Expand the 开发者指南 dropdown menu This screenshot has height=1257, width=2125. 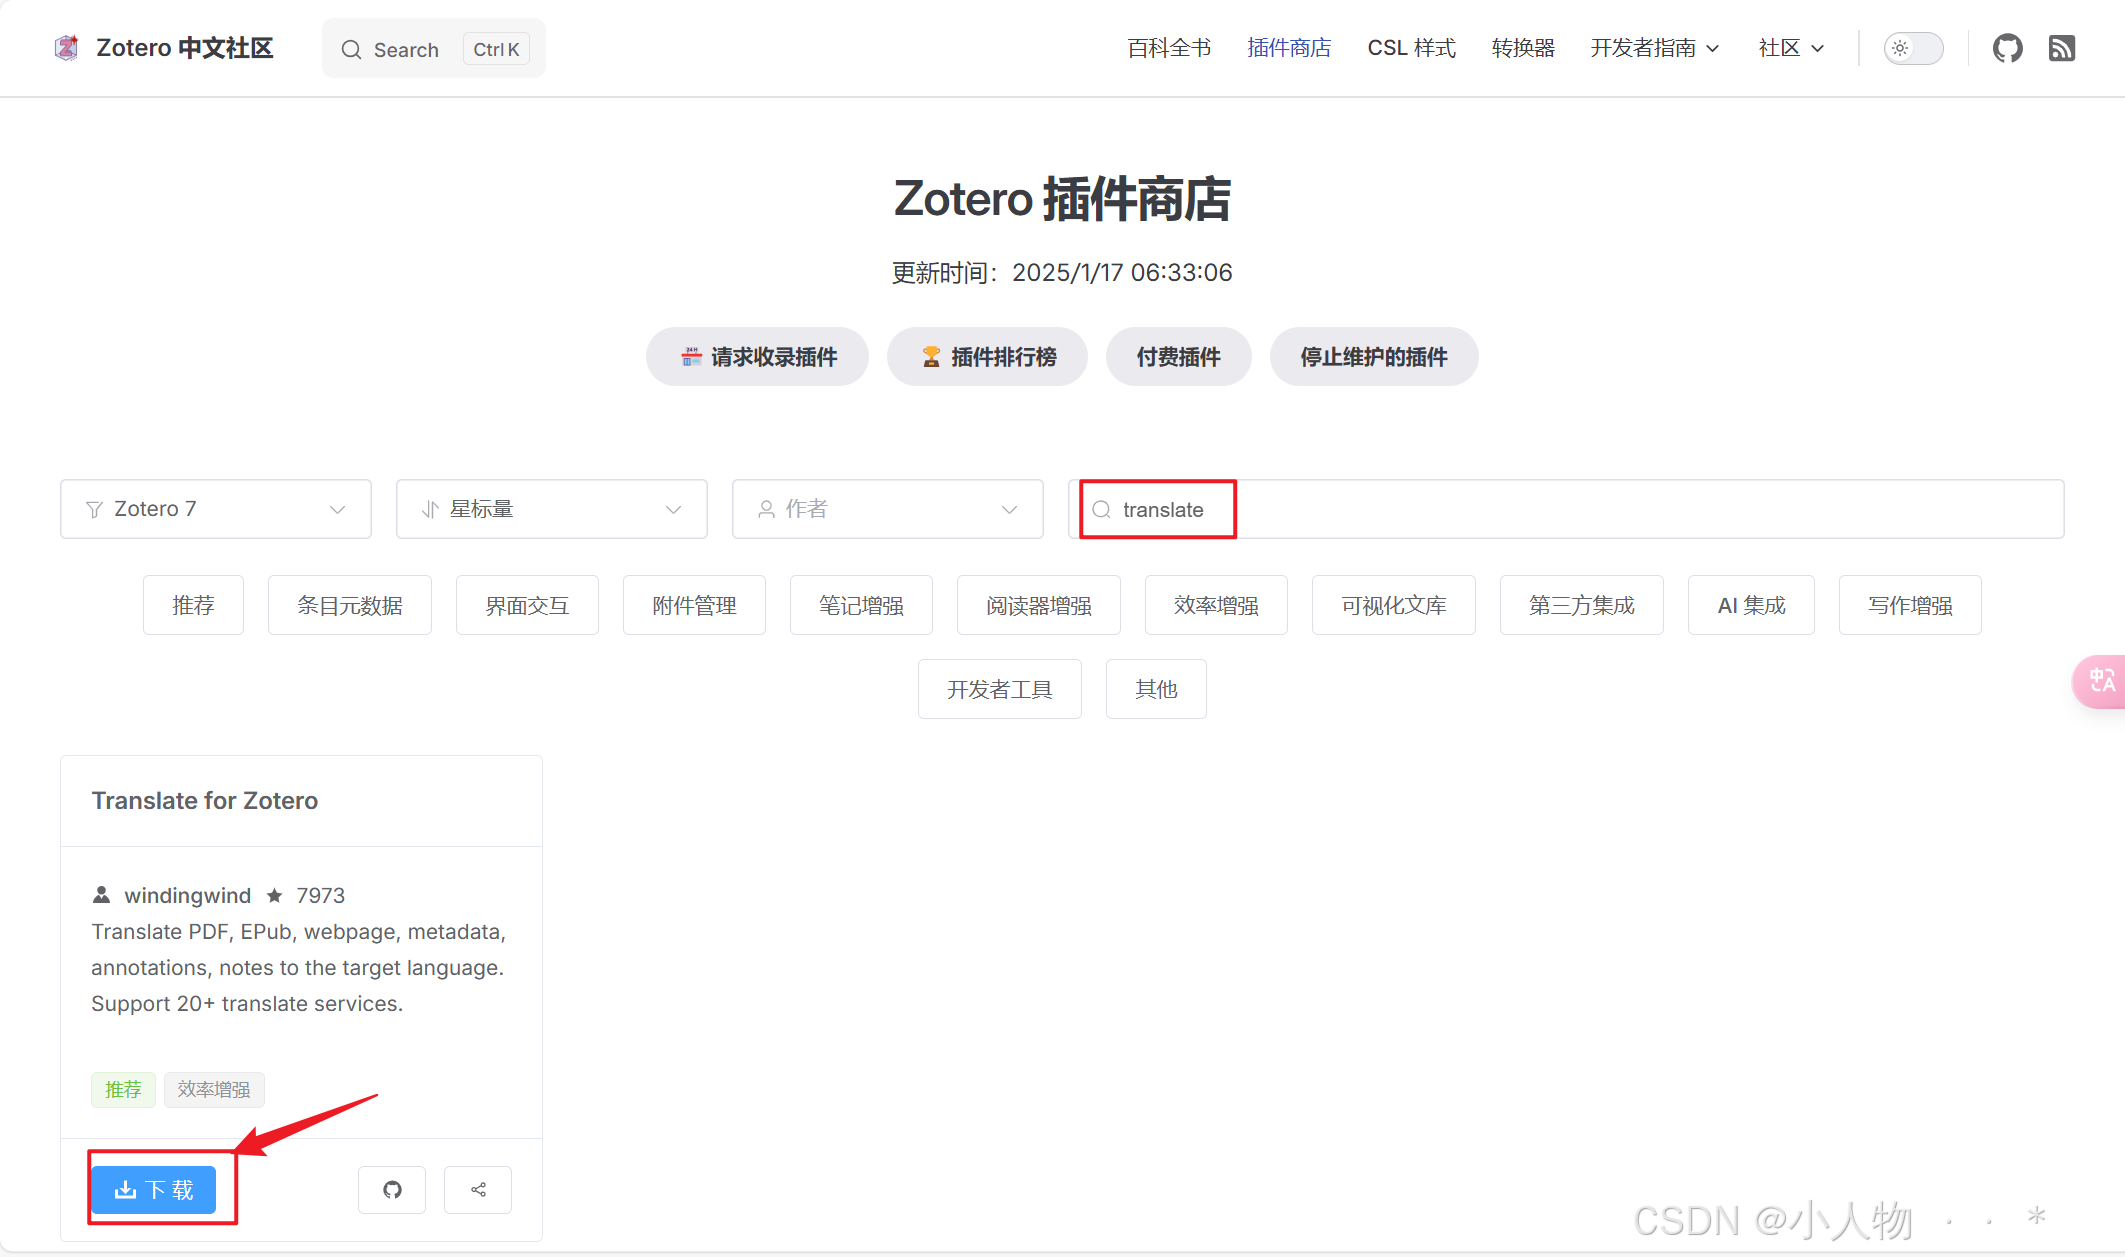pyautogui.click(x=1655, y=48)
